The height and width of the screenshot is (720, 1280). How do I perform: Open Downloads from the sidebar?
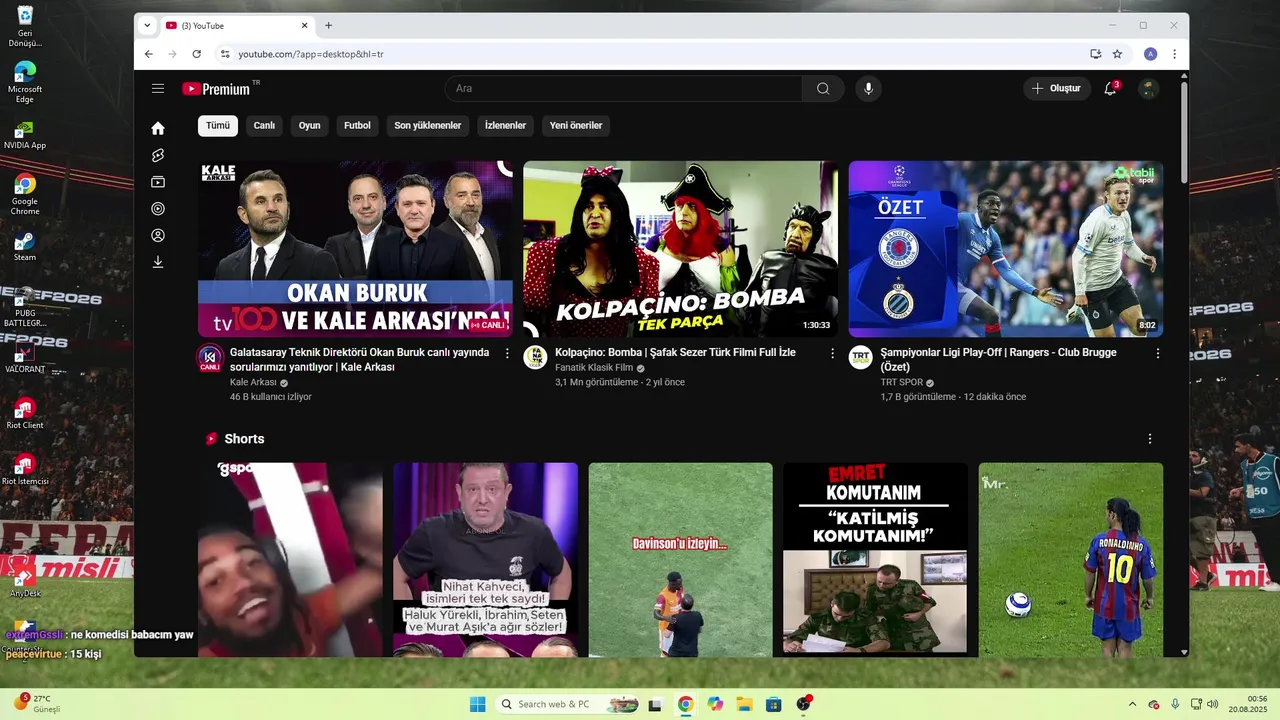coord(158,262)
